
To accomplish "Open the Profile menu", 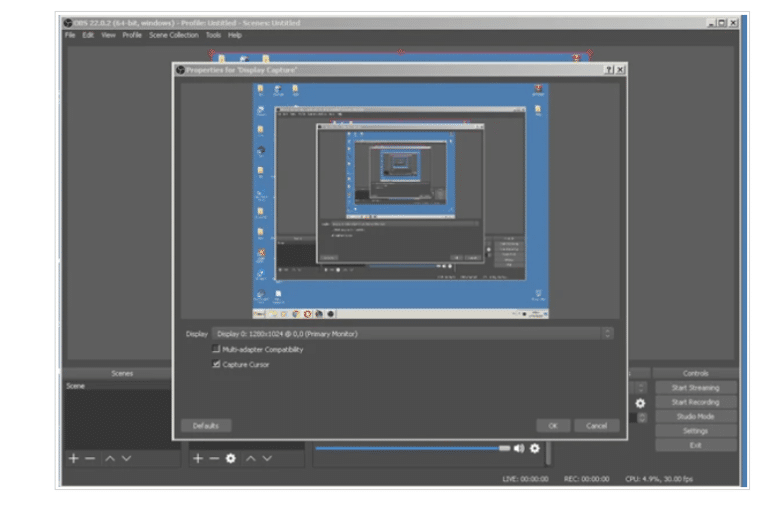I will coord(132,35).
